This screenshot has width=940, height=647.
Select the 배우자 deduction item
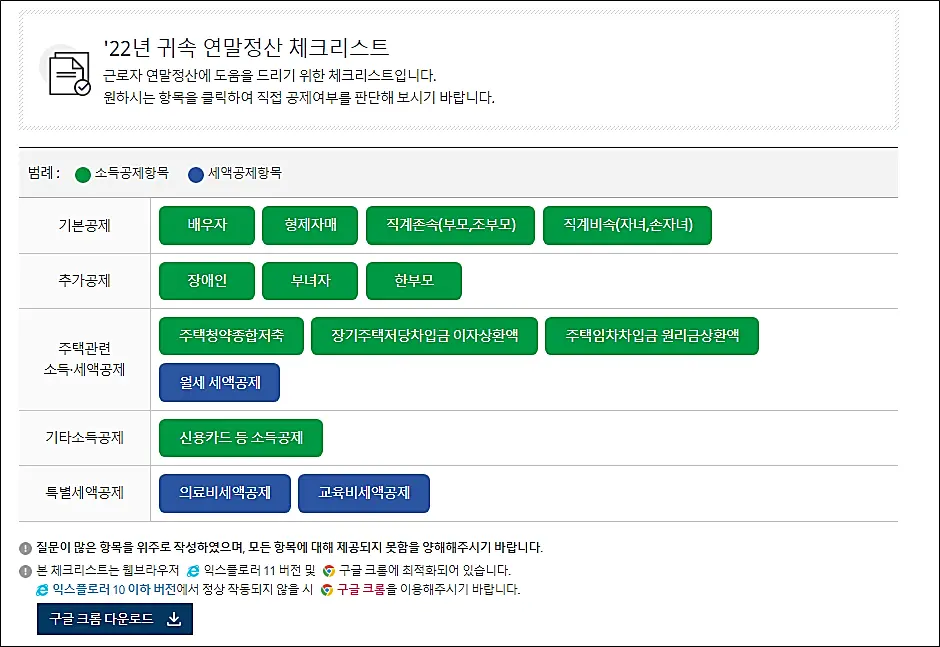[x=206, y=225]
